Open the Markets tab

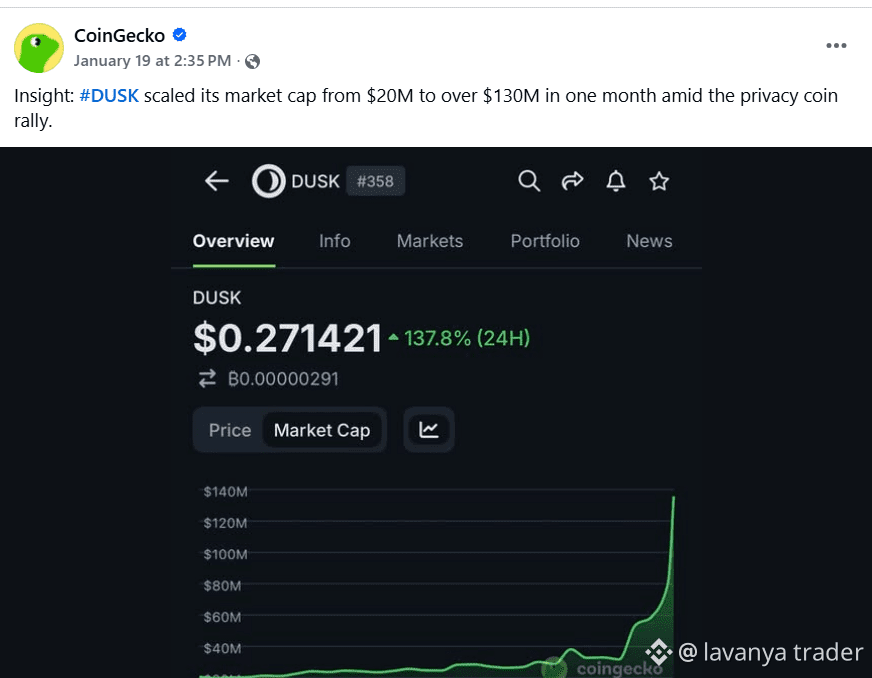click(x=430, y=241)
